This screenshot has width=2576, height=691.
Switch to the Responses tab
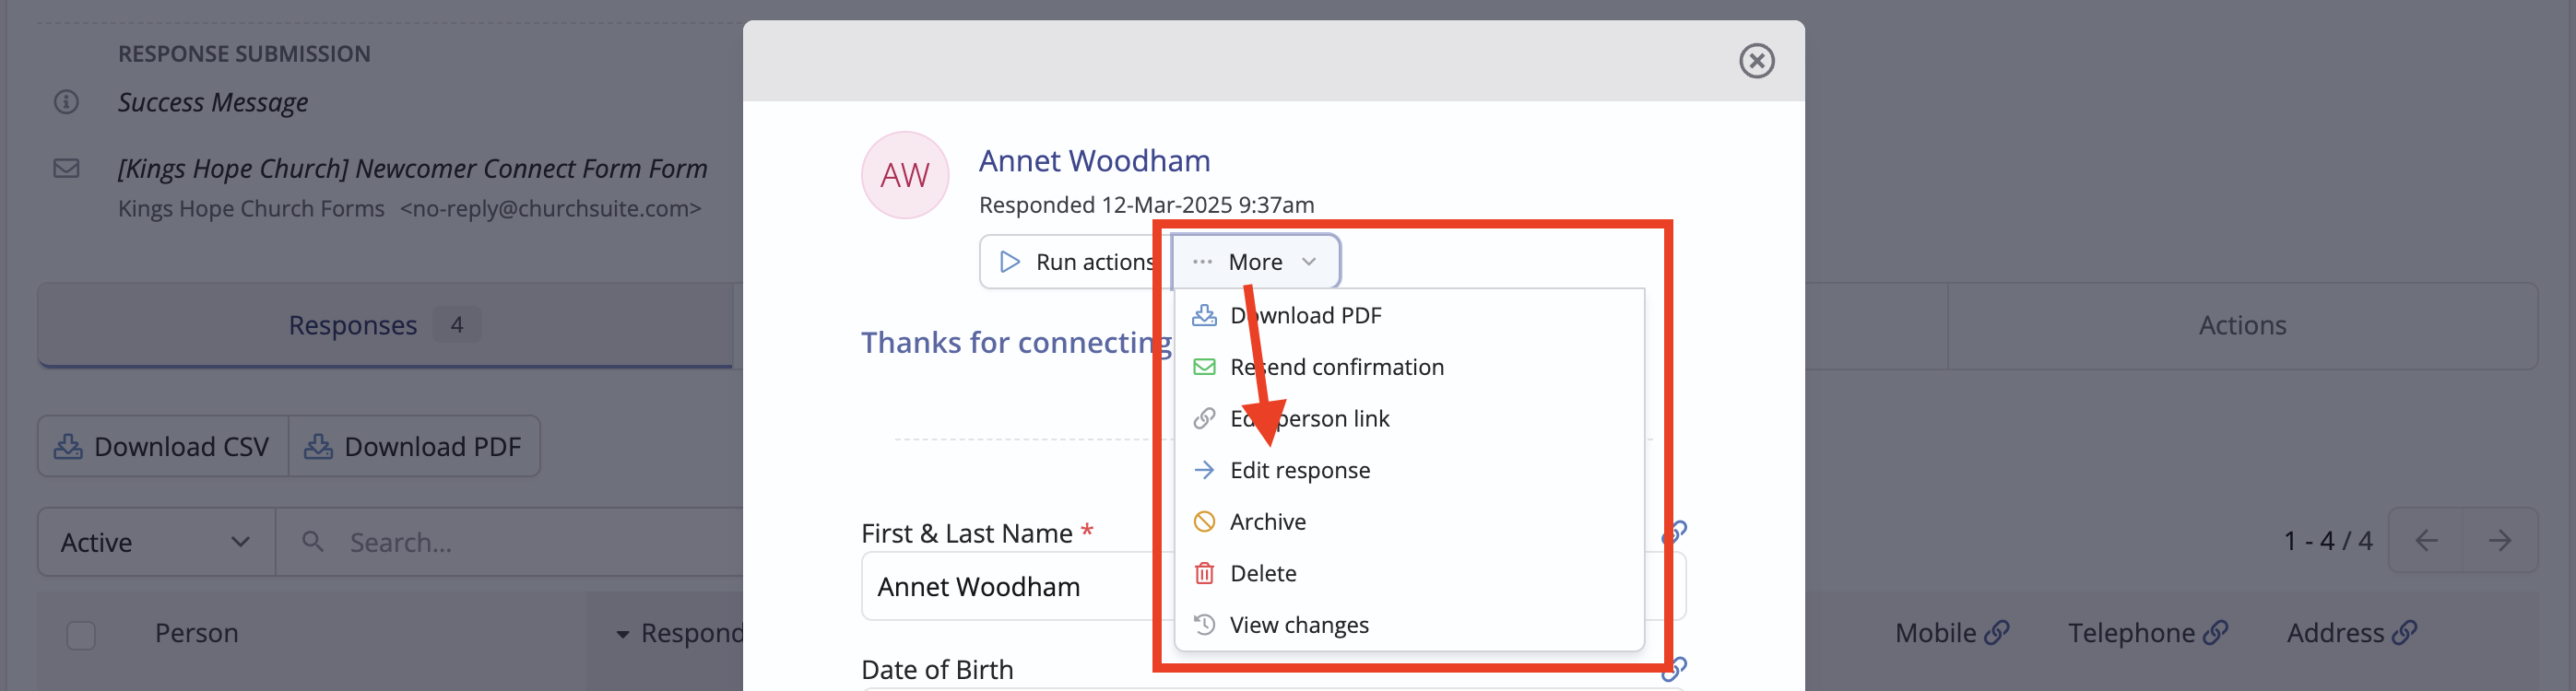pos(385,326)
